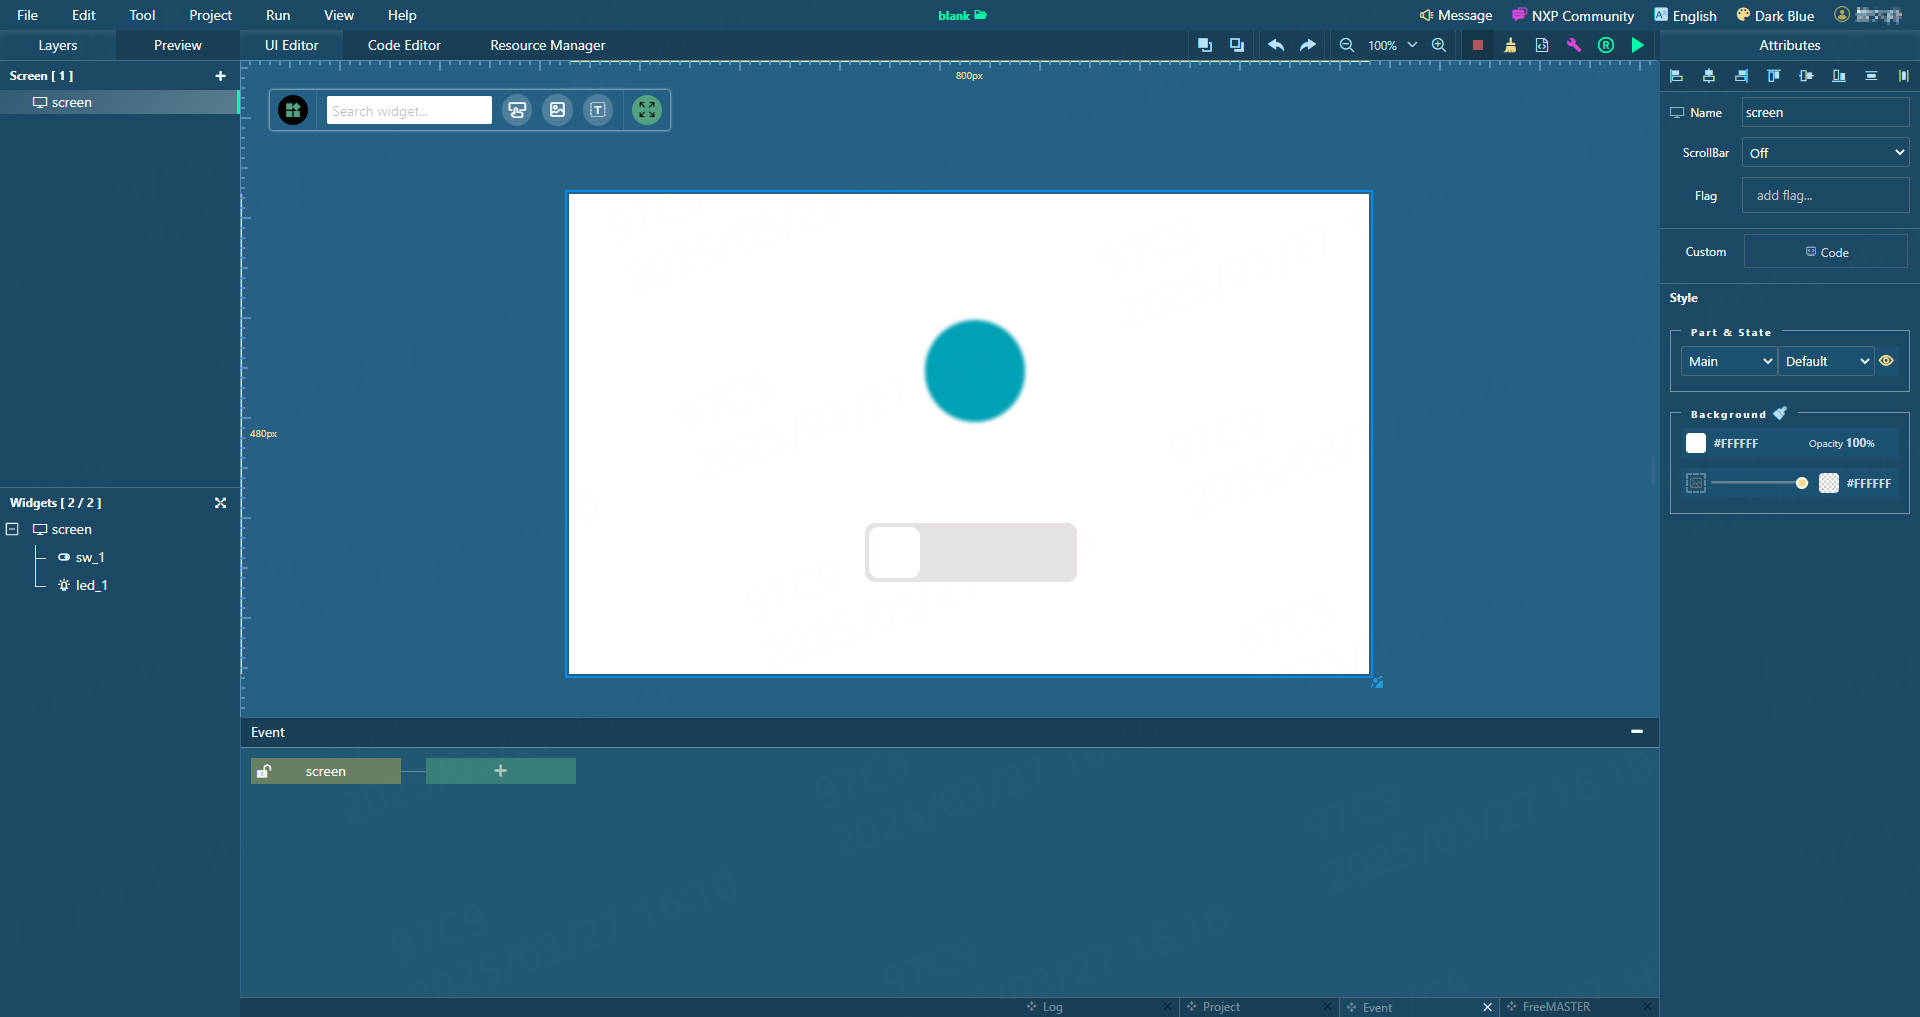Click the image widget filter icon
This screenshot has width=1920, height=1017.
[x=557, y=110]
